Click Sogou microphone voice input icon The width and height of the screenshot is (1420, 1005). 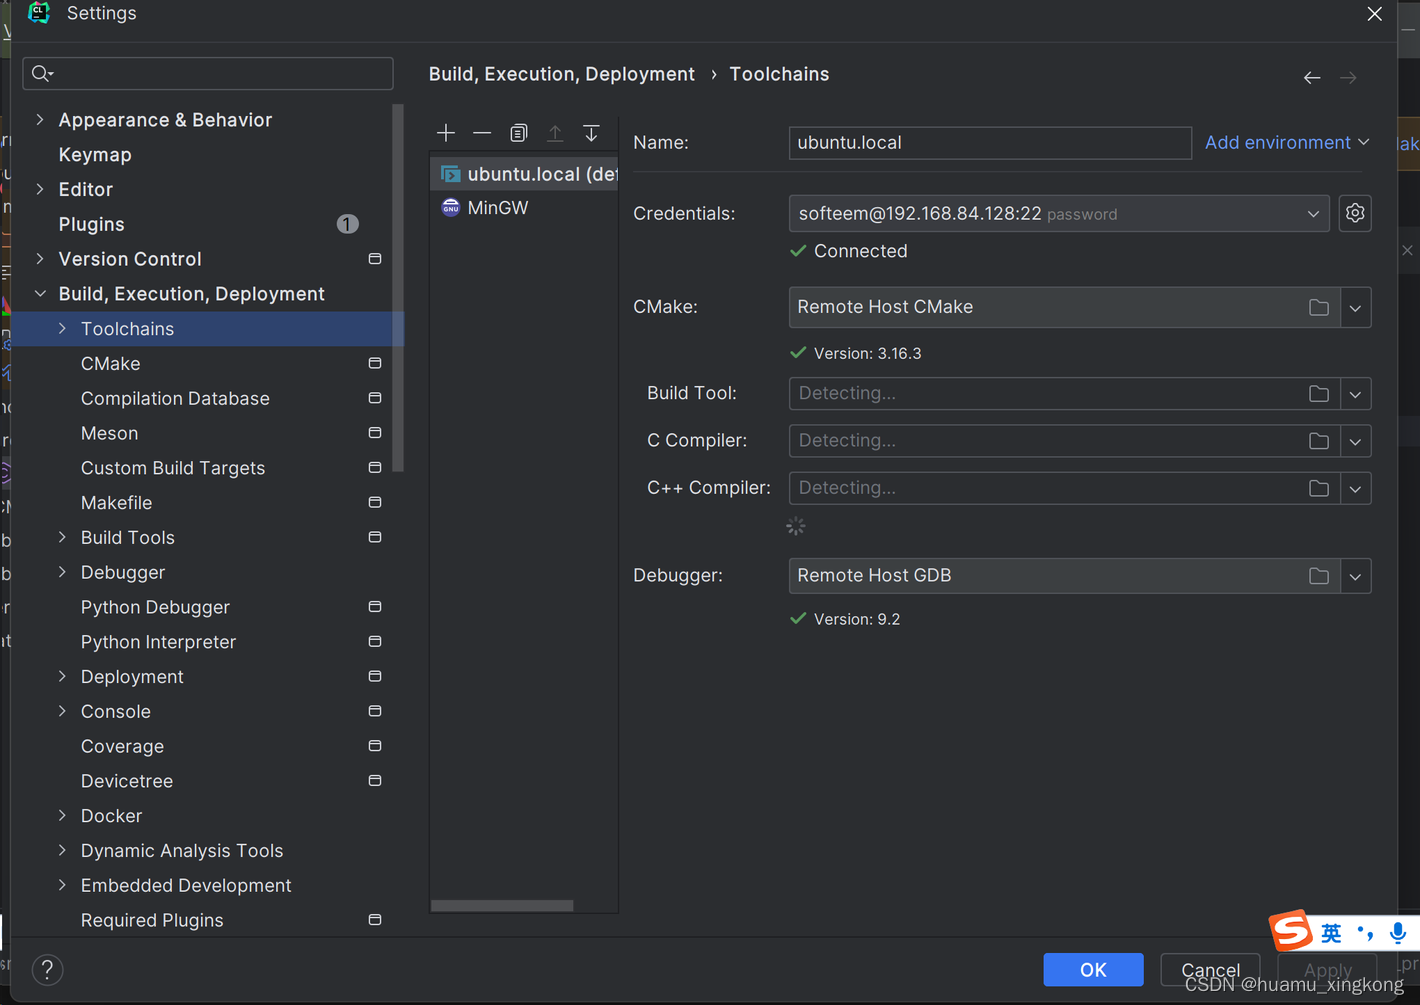1397,933
